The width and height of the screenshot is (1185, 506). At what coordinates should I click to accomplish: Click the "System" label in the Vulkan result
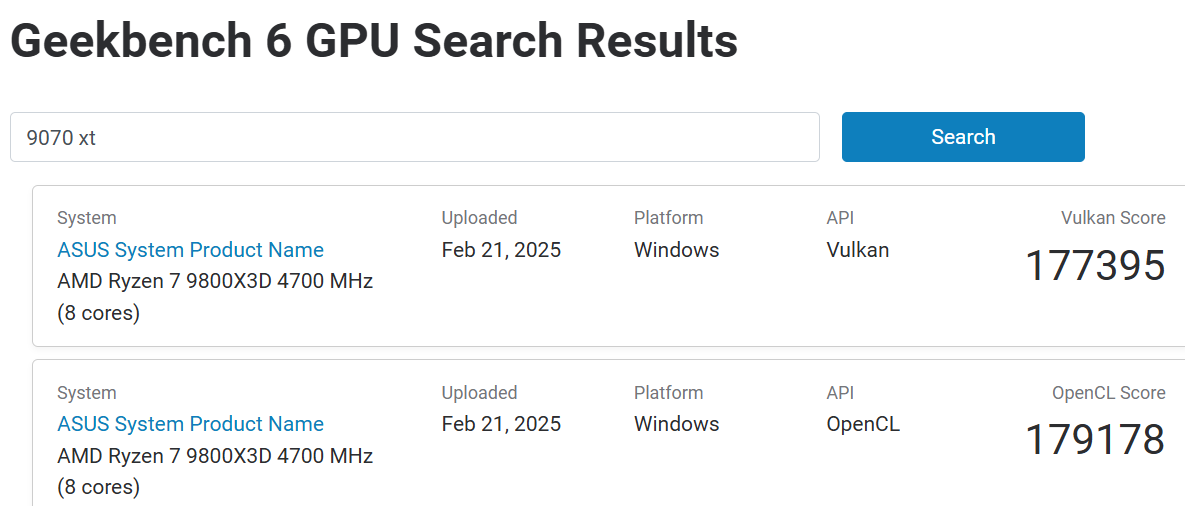87,218
